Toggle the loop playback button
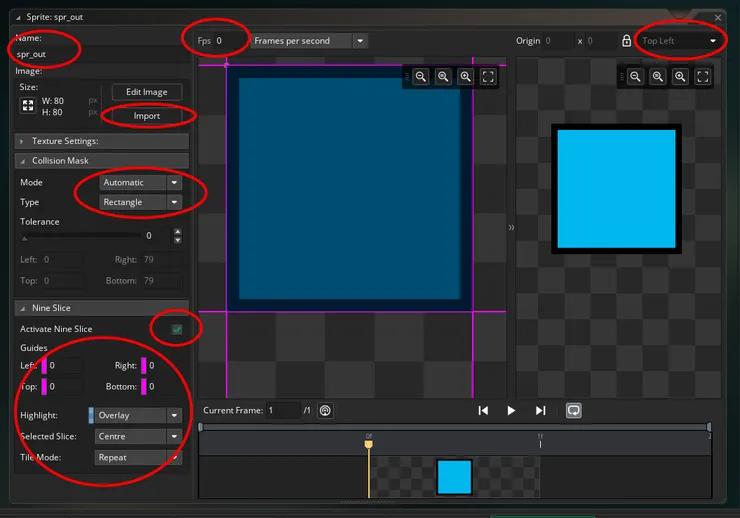Screen dimensions: 740x518 [x=573, y=410]
